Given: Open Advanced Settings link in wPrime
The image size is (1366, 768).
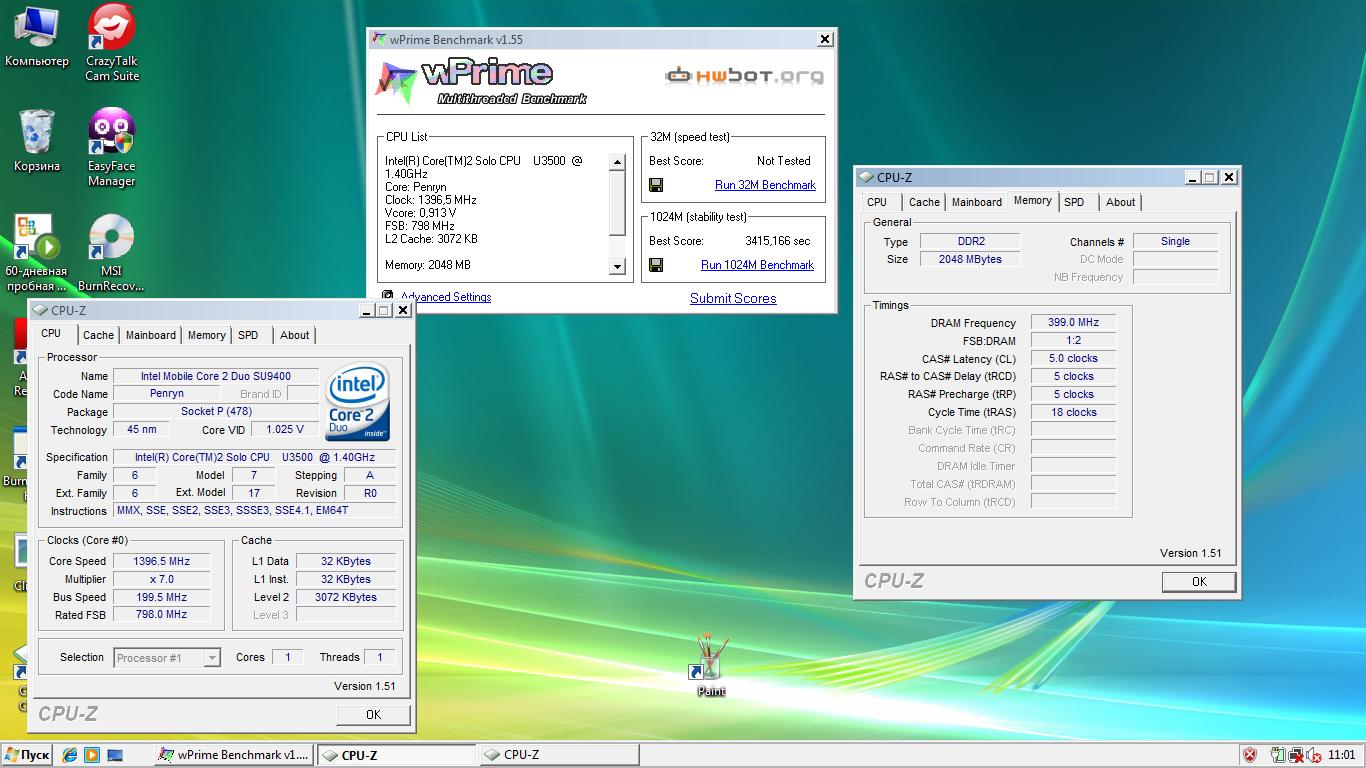Looking at the screenshot, I should 446,297.
